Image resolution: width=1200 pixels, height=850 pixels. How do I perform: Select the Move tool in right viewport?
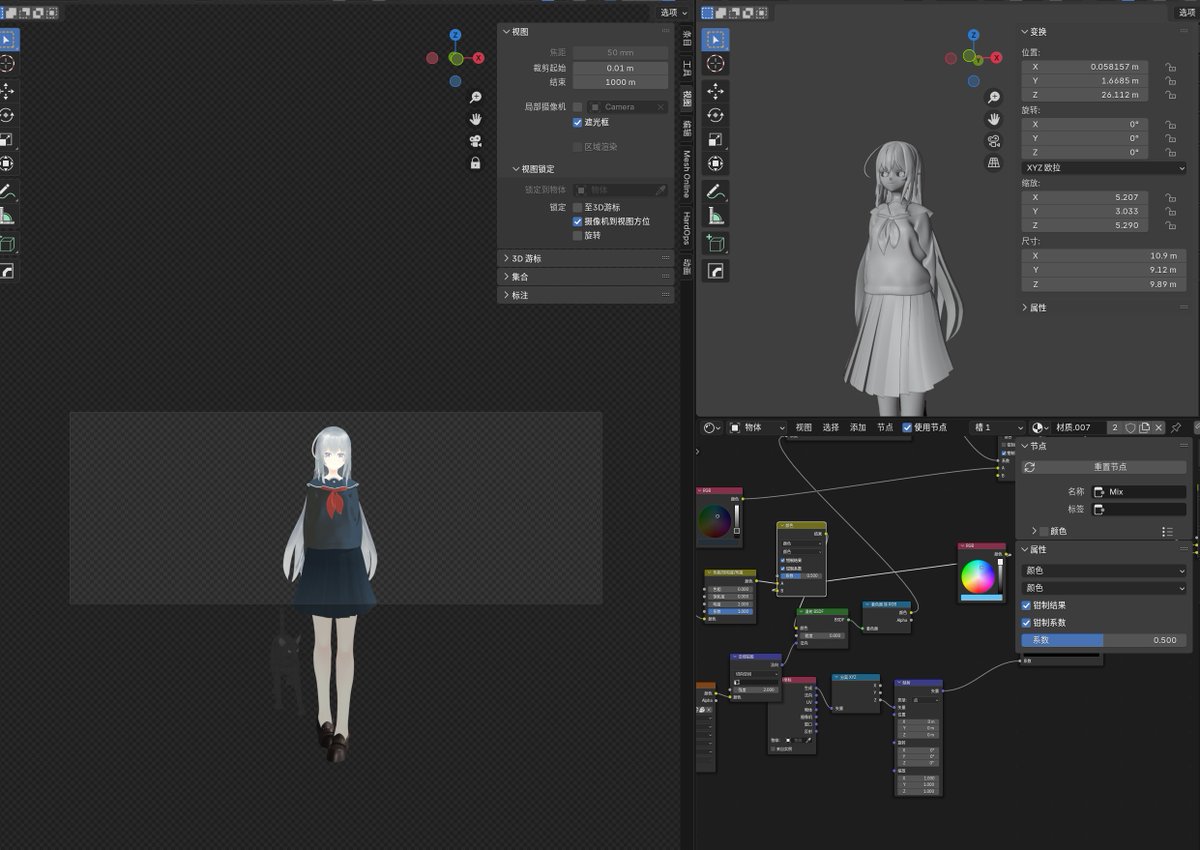(x=715, y=91)
